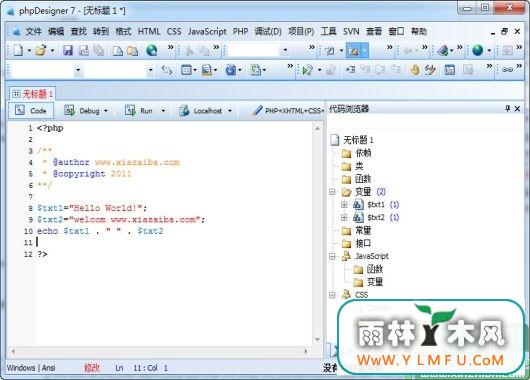Viewport: 530px width, 380px height.
Task: Select the 接口 folder in the code browser
Action: [x=363, y=243]
